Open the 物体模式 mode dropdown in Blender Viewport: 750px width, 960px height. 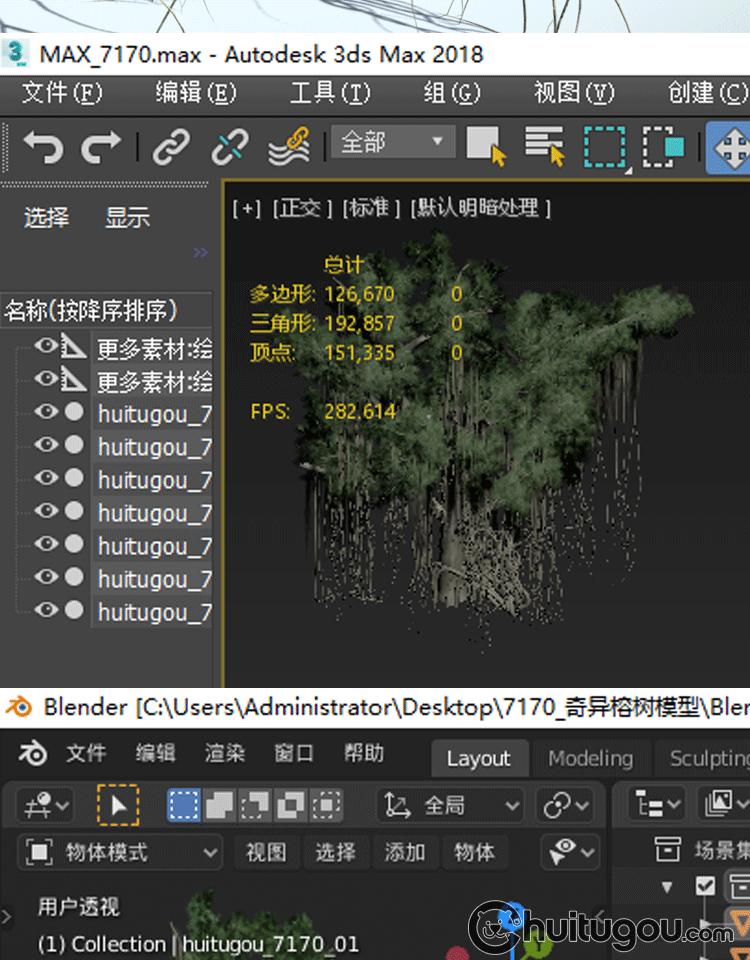[120, 853]
